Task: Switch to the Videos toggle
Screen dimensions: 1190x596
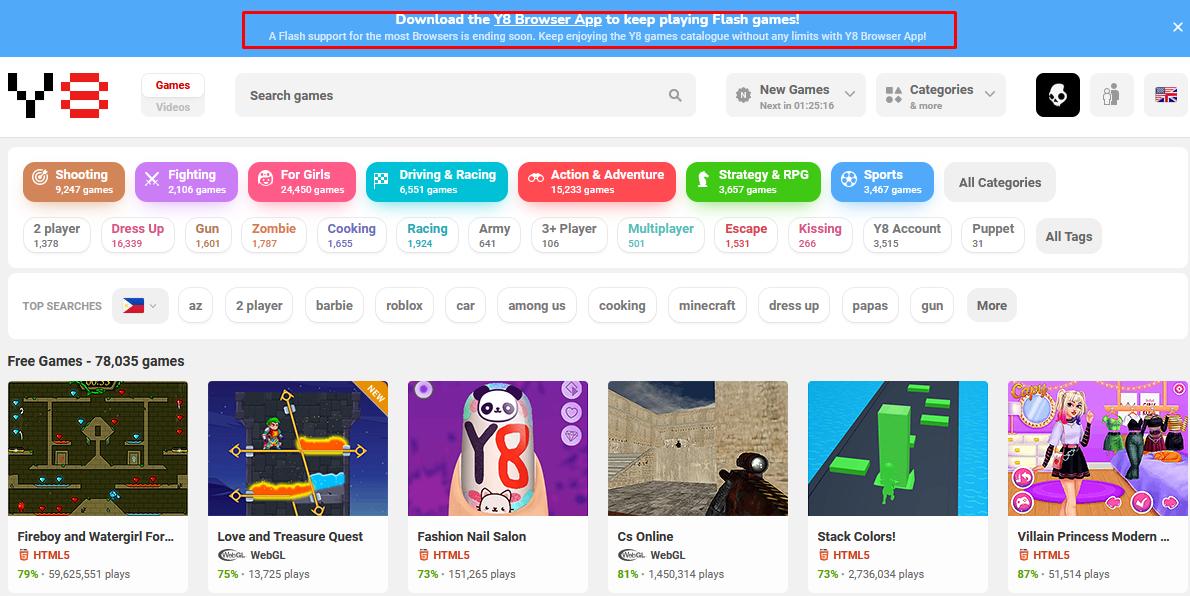Action: [x=173, y=107]
